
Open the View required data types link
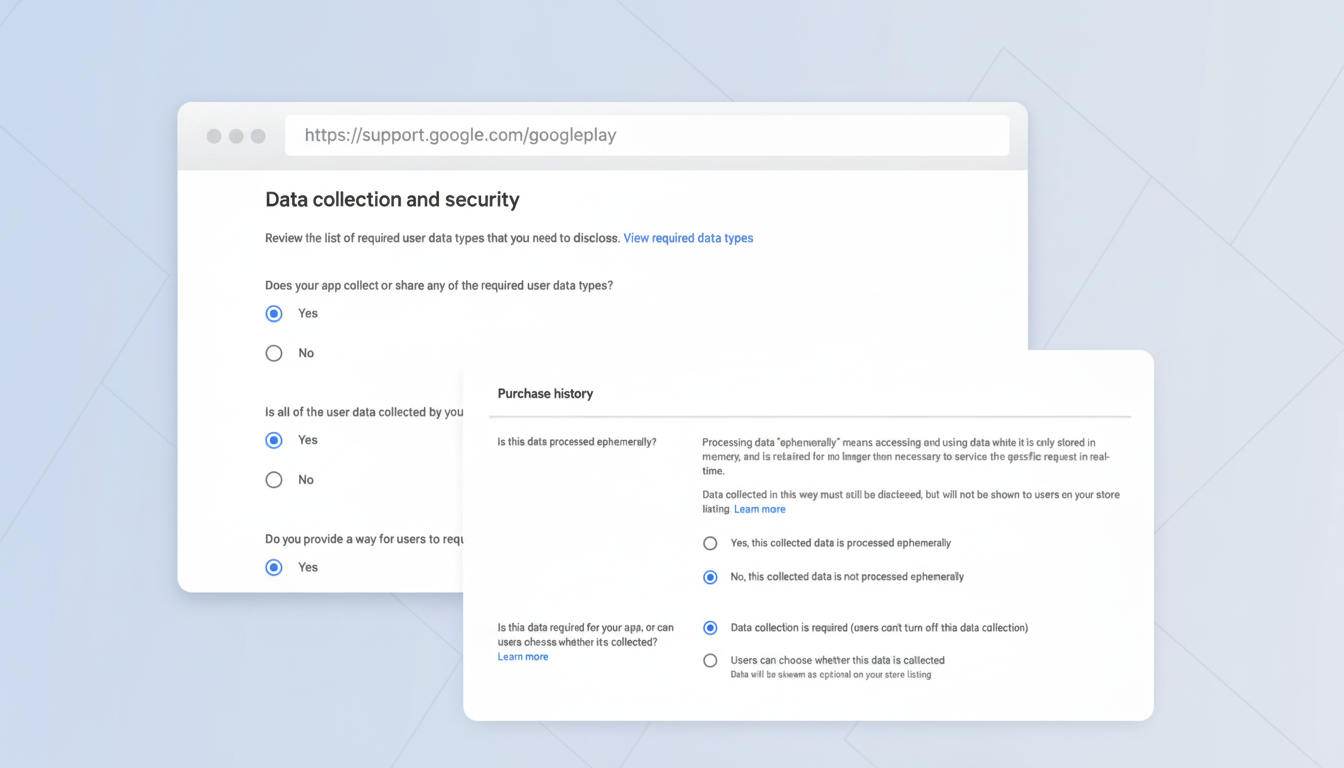[x=688, y=238]
